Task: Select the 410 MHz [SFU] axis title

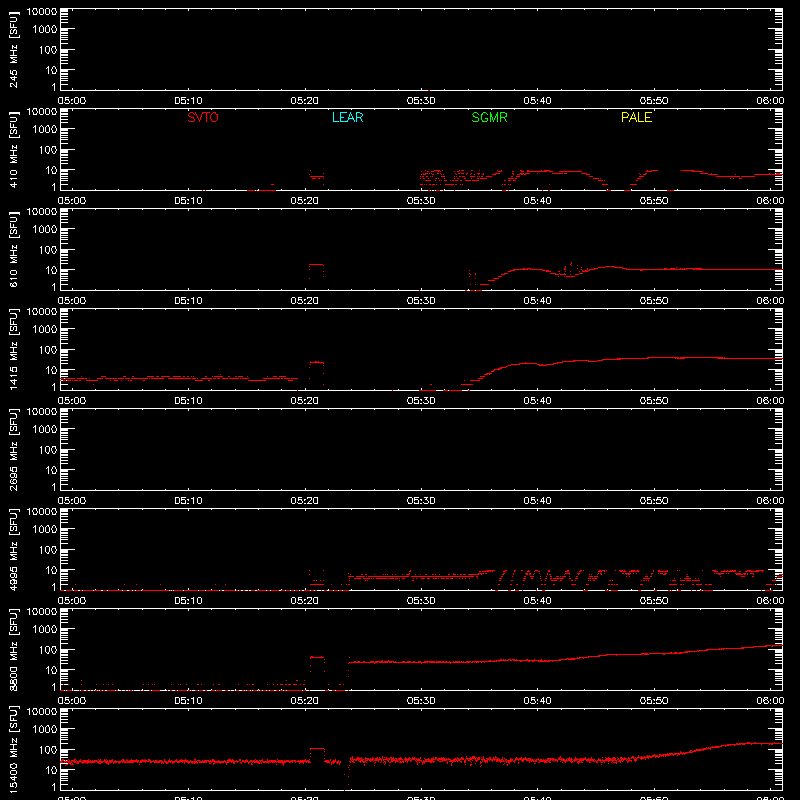Action: coord(13,150)
